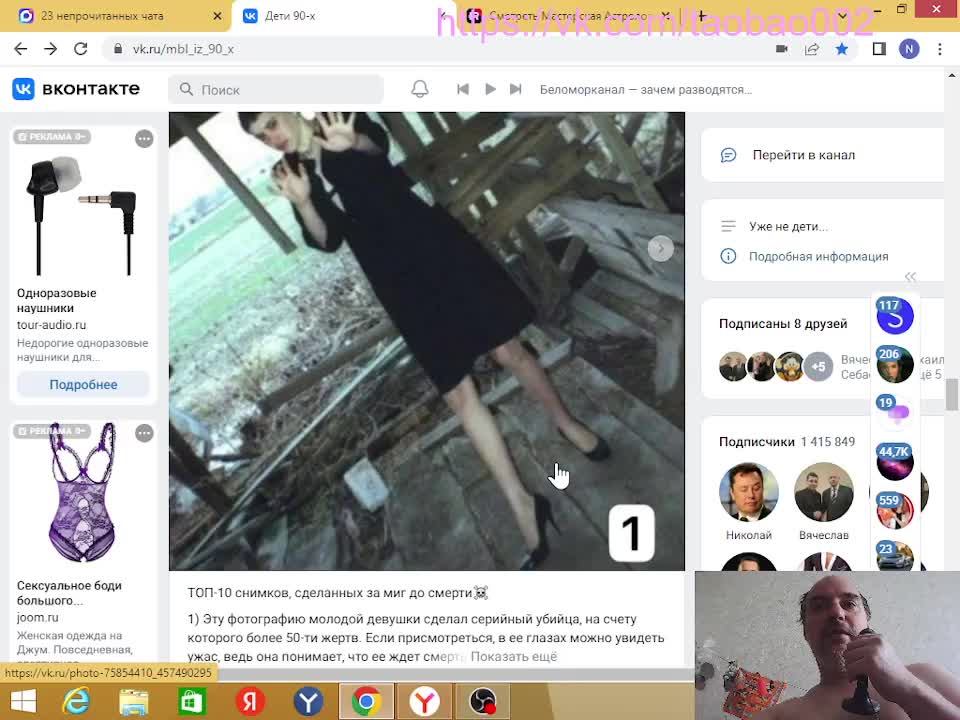Open chat bubble with 23 unread
The height and width of the screenshot is (720, 960).
tap(895, 556)
